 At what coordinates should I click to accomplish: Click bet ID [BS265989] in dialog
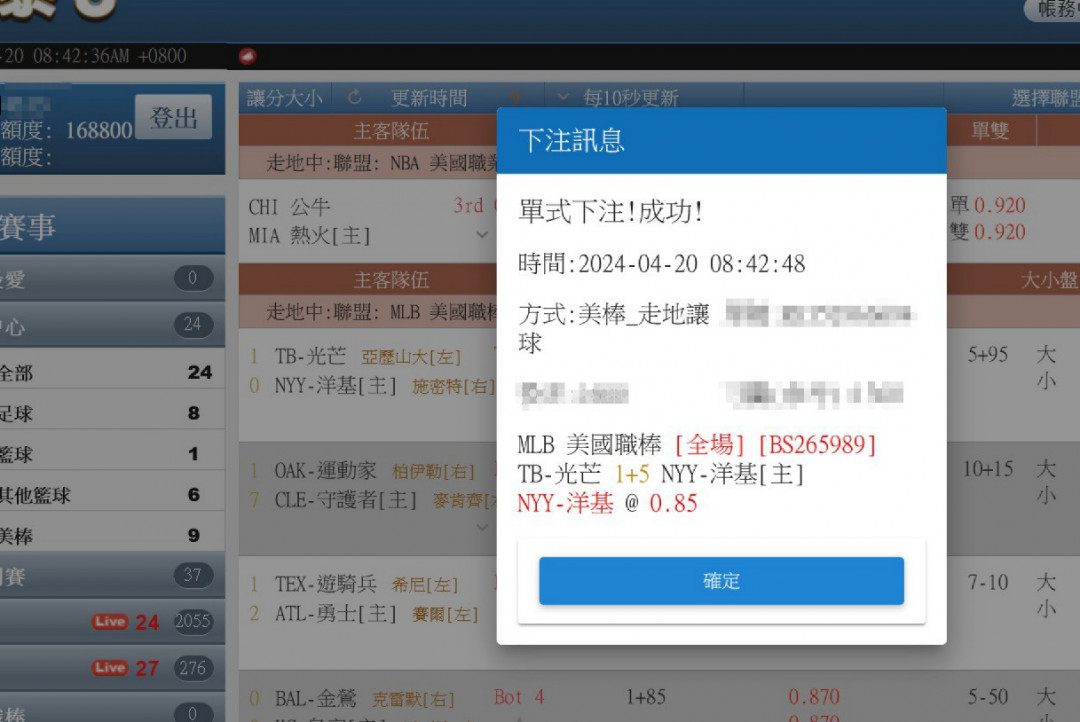pos(817,445)
